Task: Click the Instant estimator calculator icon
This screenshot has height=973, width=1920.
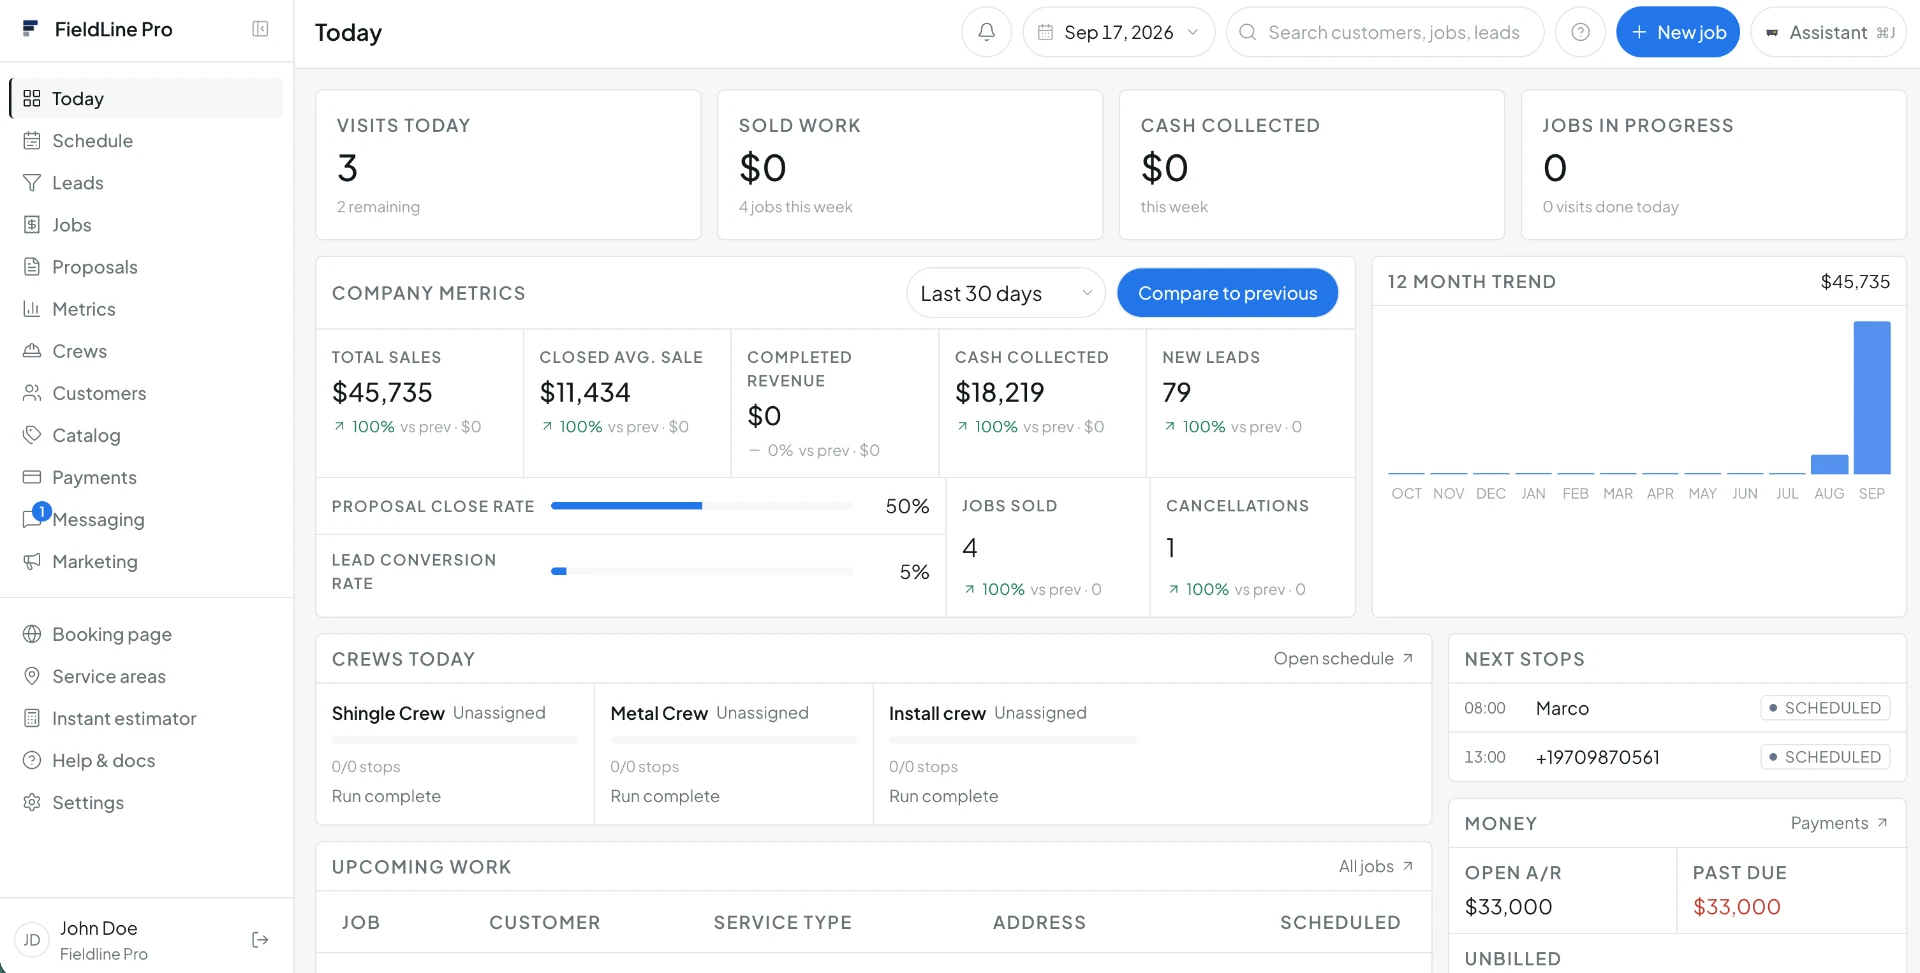Action: coord(32,718)
